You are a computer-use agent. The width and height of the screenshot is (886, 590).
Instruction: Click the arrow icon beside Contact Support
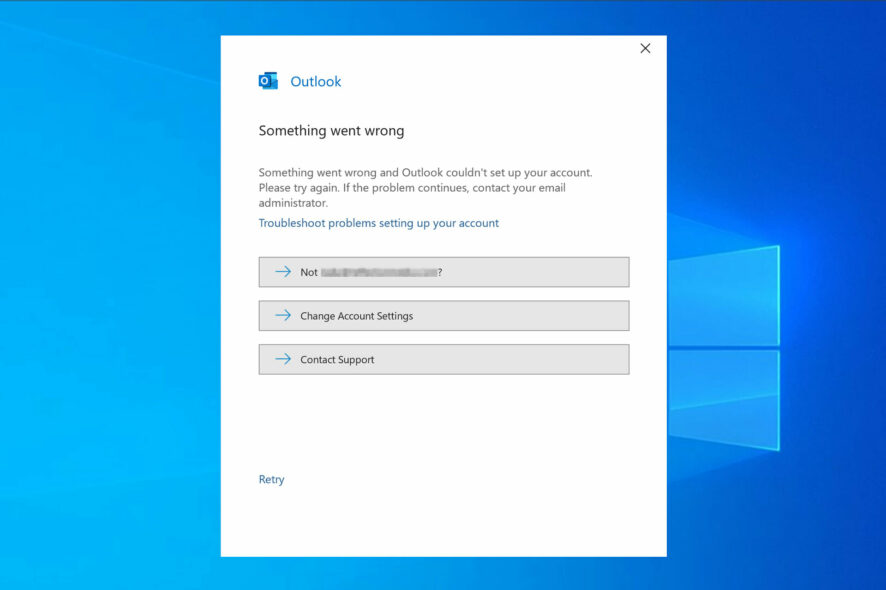click(283, 359)
